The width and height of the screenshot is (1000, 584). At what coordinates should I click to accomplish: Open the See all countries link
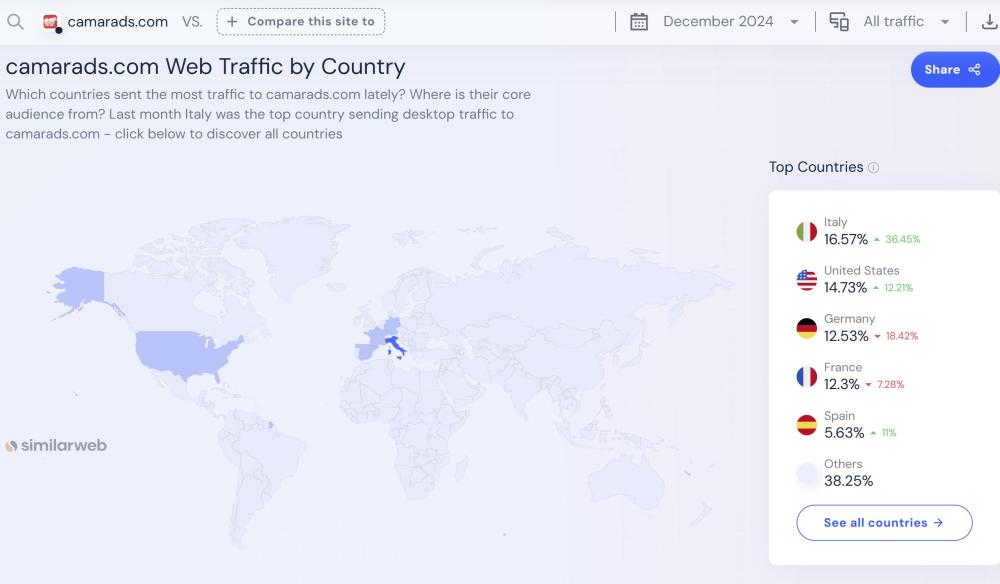click(884, 523)
